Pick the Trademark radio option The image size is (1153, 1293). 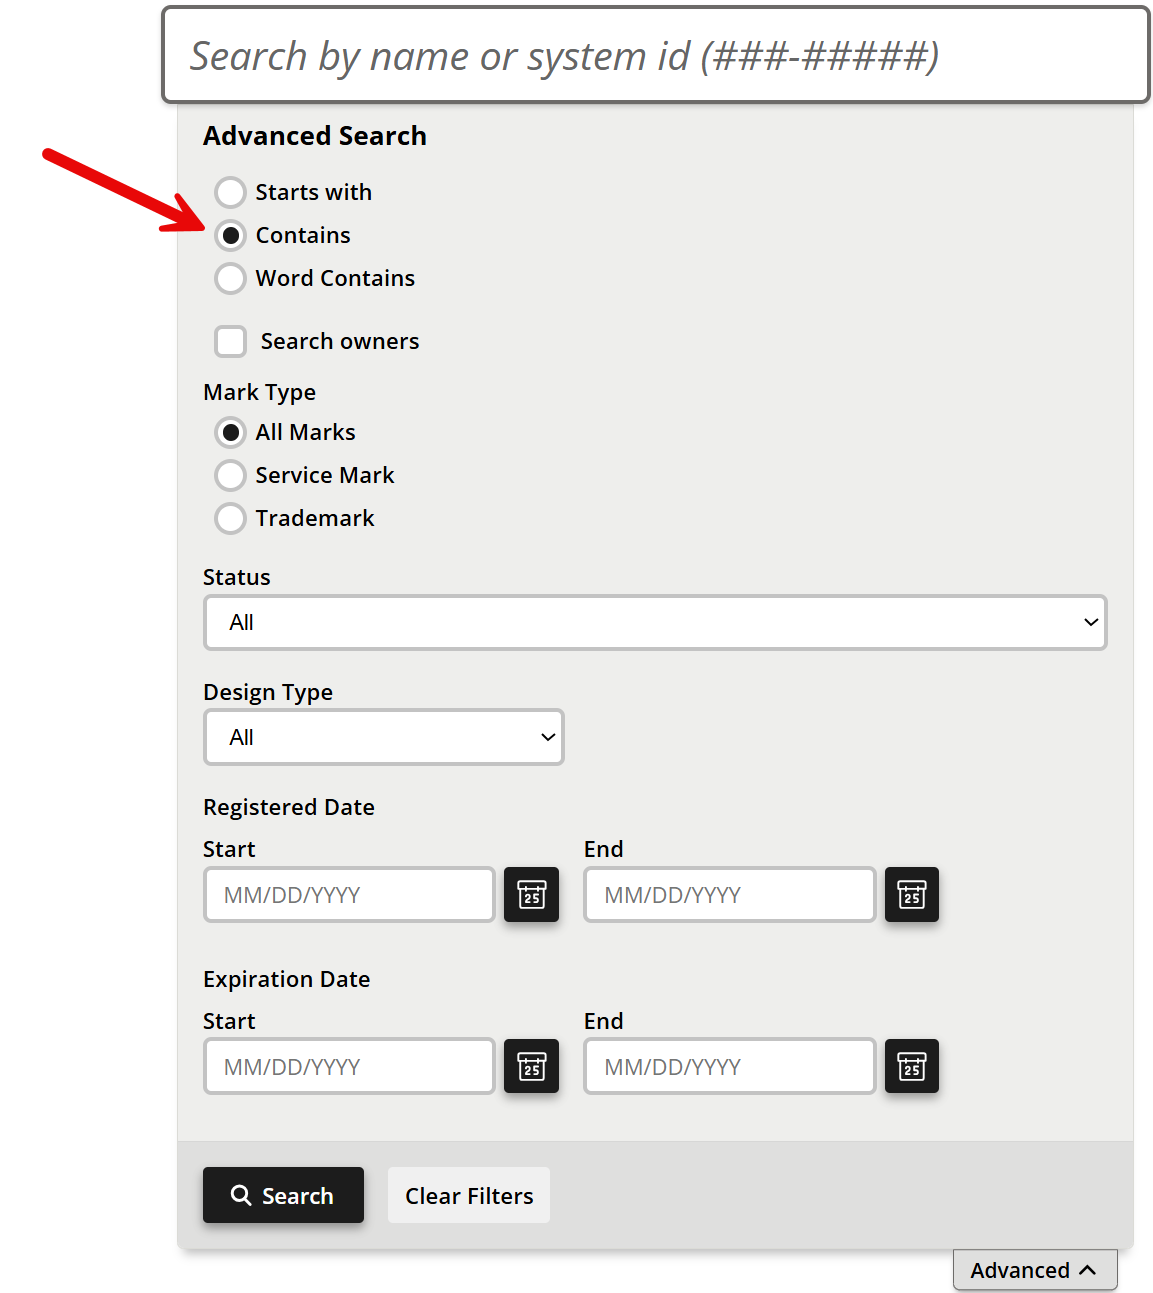pos(230,518)
